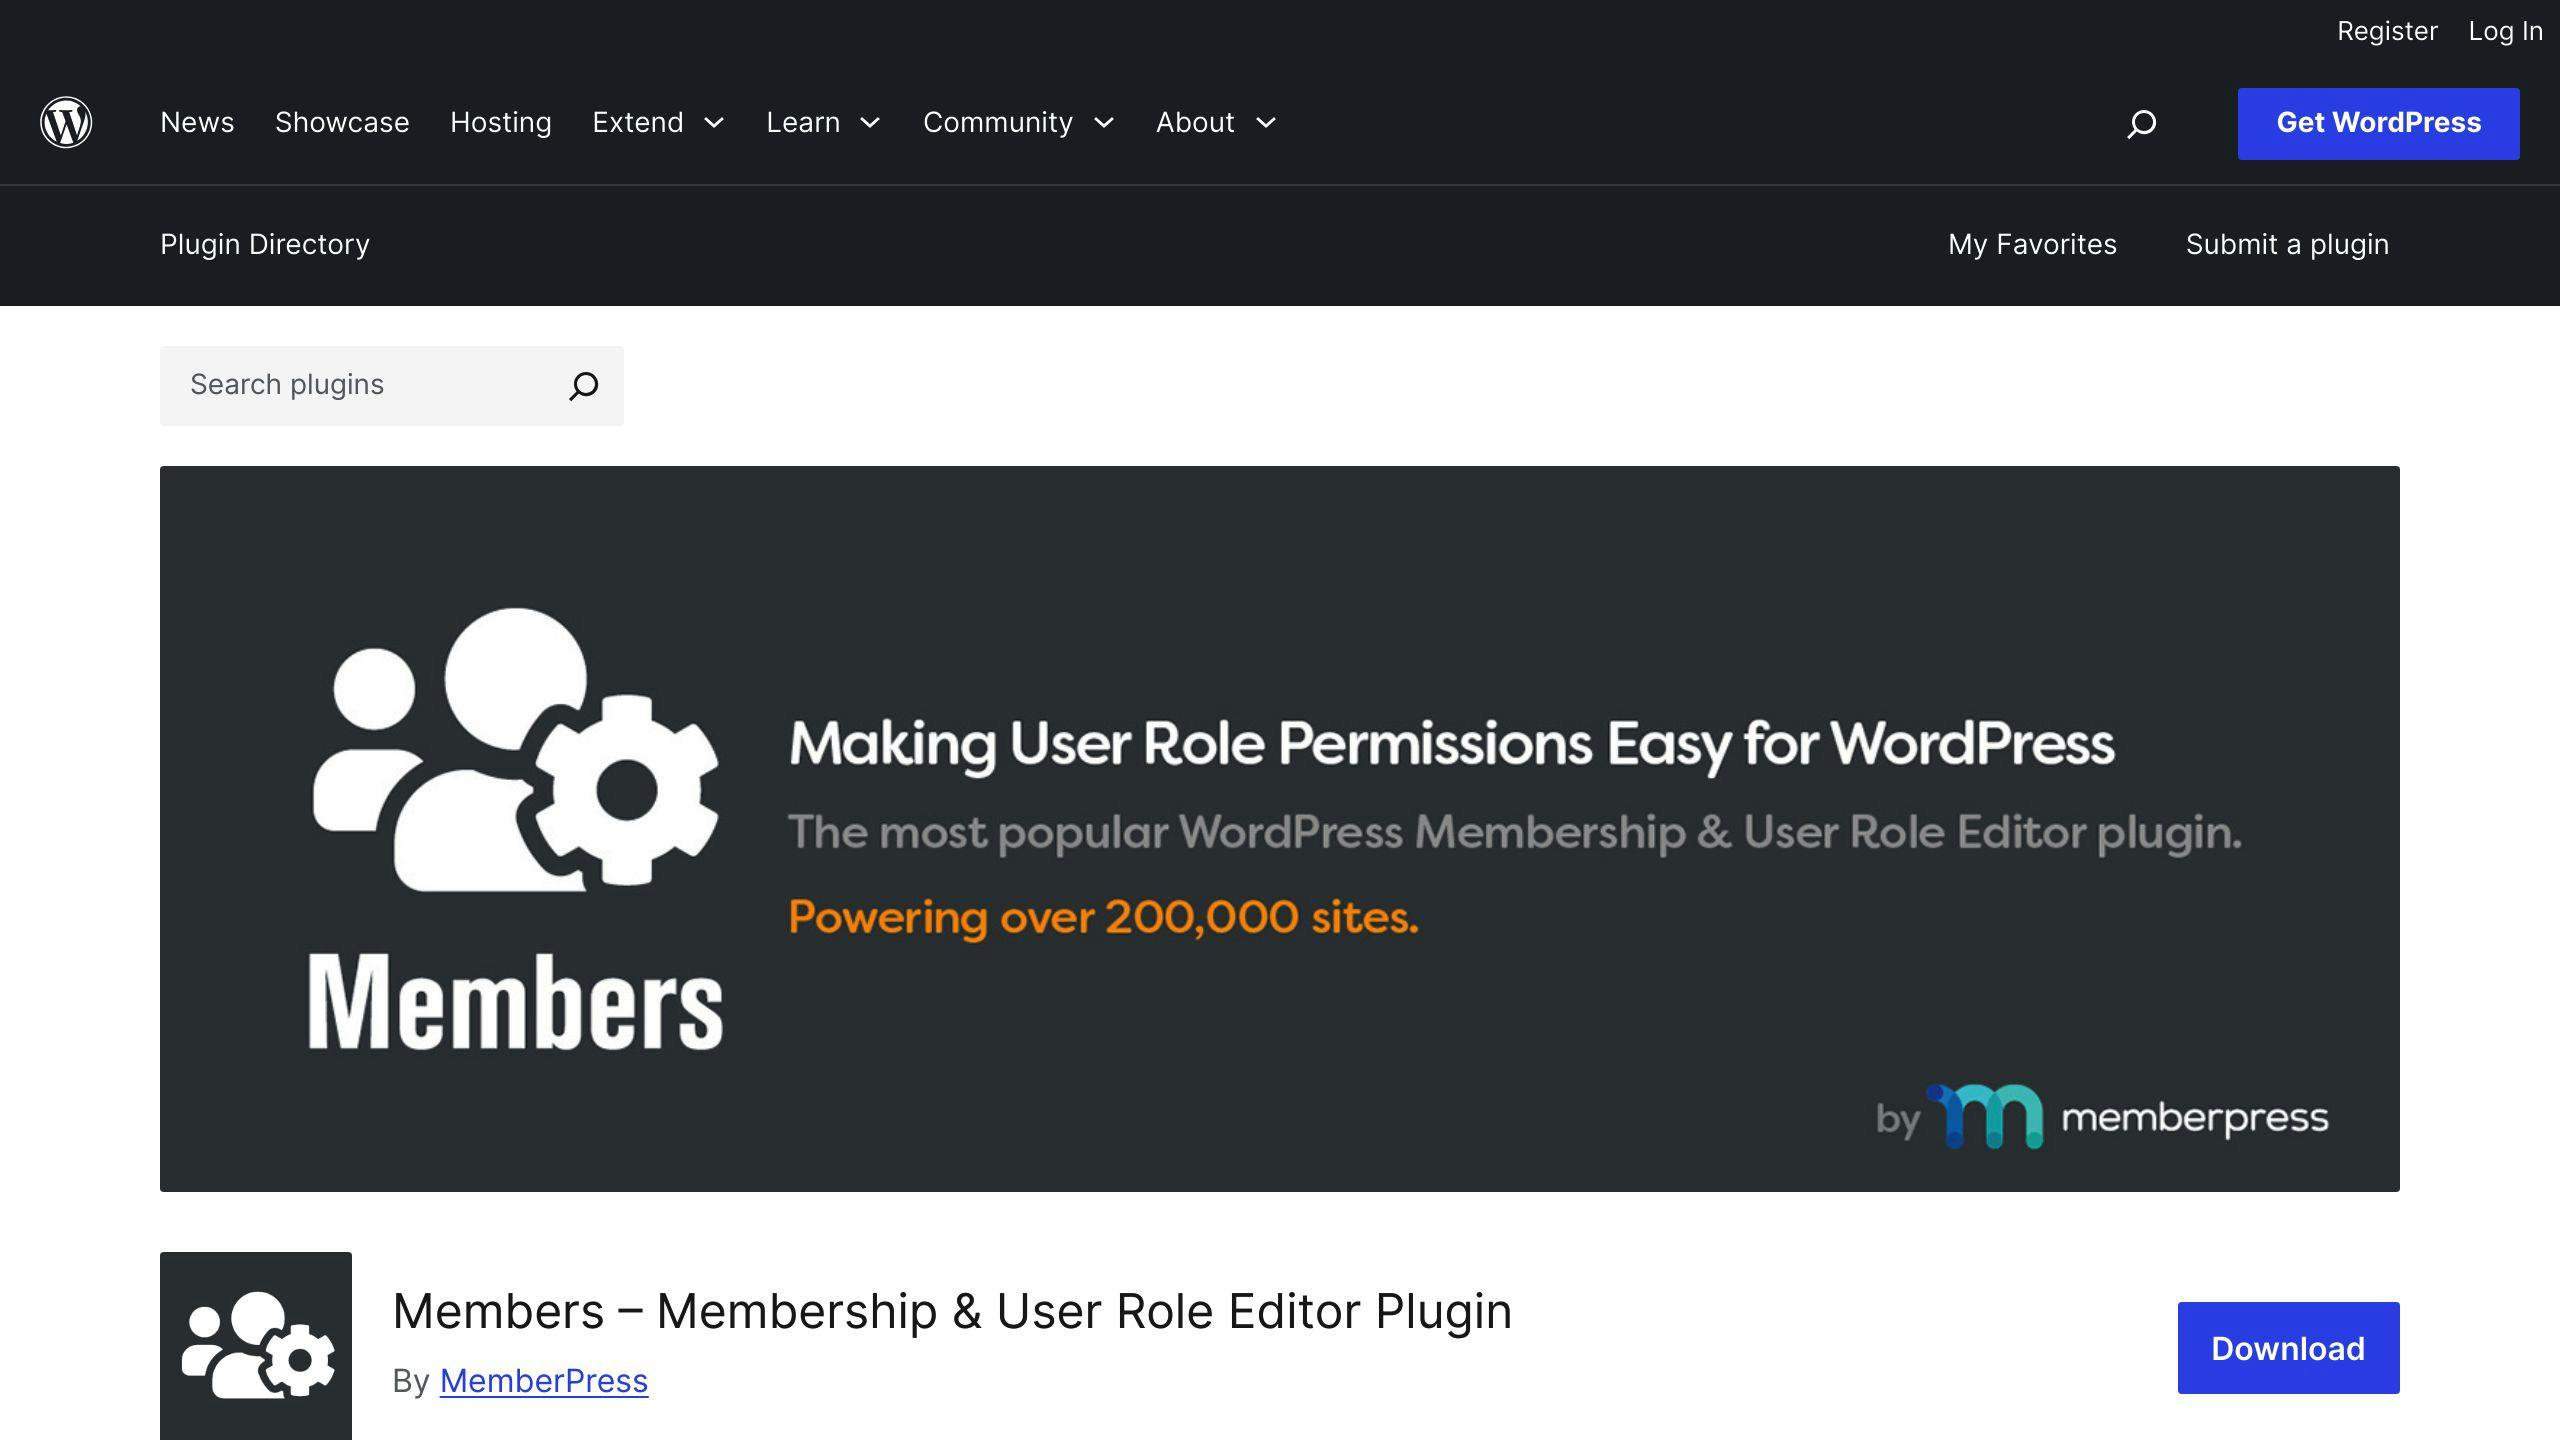Screen dimensions: 2560x1440
Task: Submit the plugin search with the magnifier icon
Action: coord(585,385)
